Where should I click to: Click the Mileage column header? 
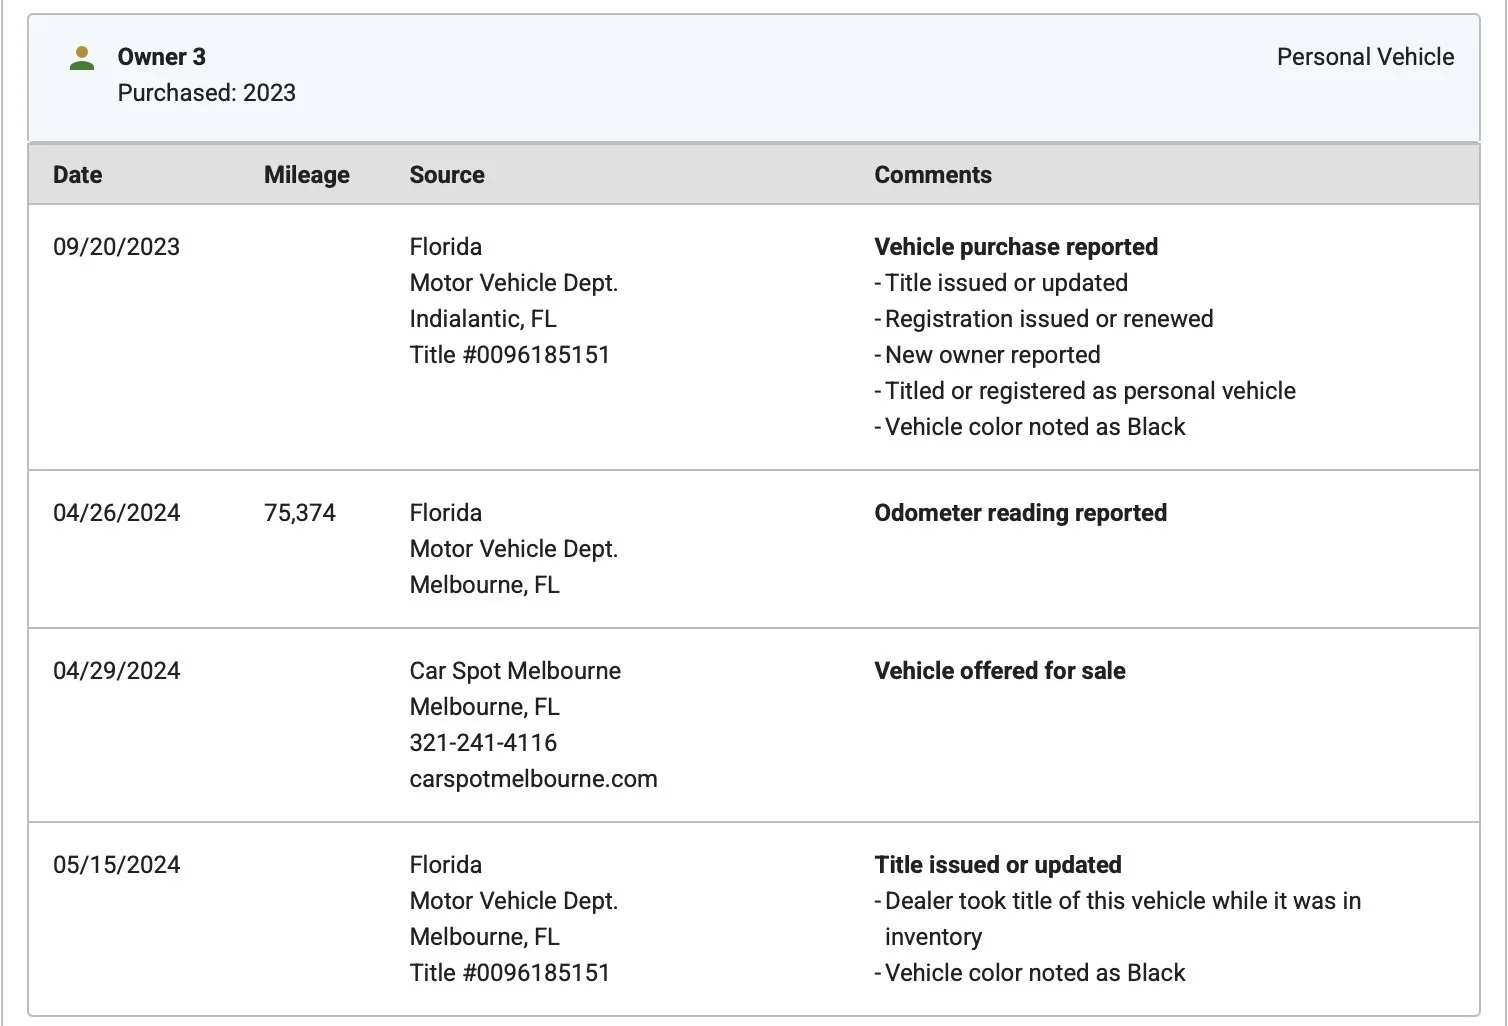click(306, 175)
